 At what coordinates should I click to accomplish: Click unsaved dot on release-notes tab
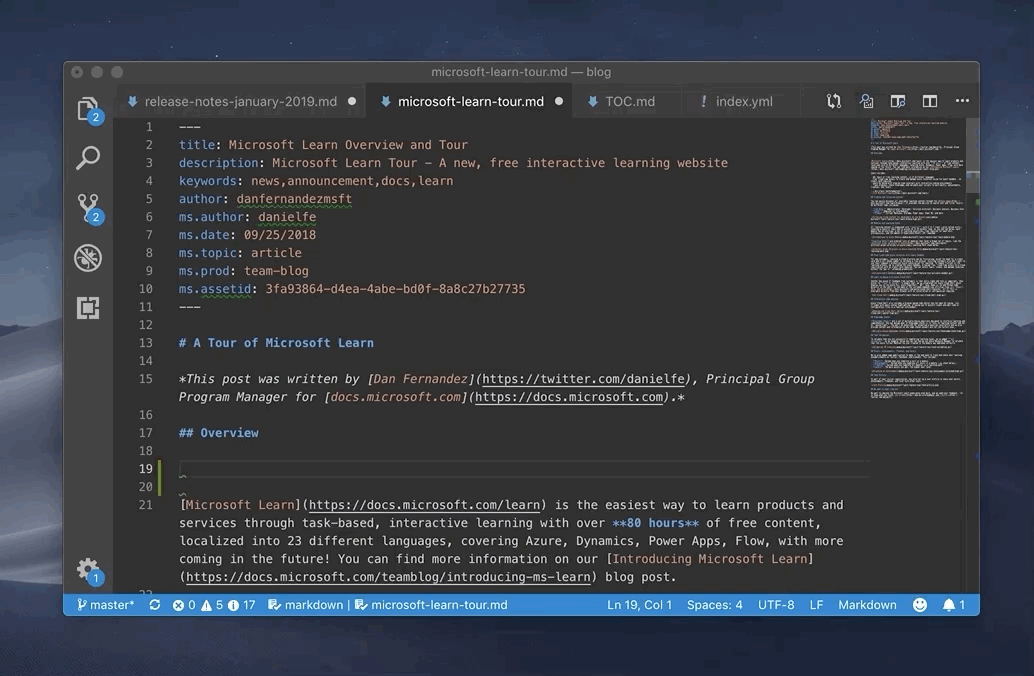[x=352, y=102]
